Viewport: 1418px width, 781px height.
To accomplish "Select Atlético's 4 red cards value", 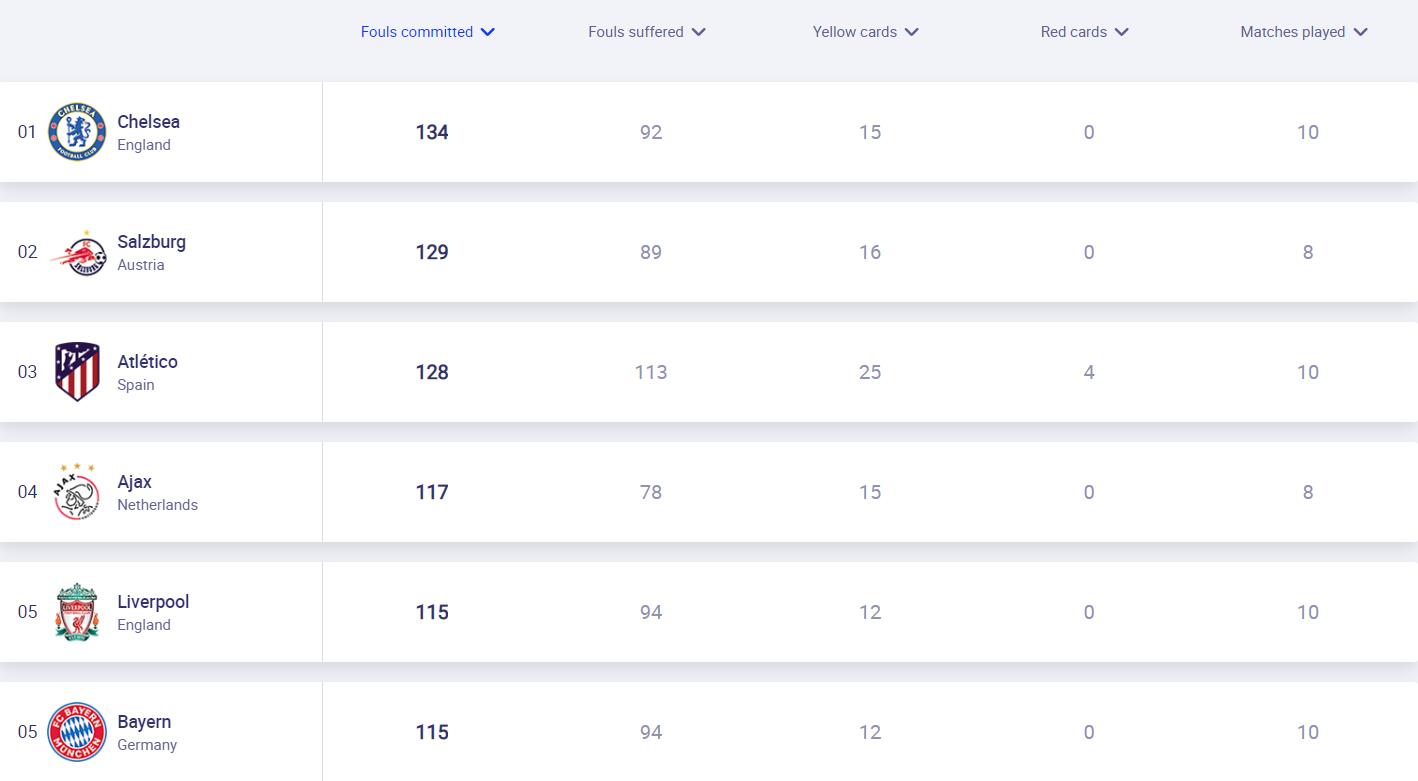I will (x=1089, y=372).
